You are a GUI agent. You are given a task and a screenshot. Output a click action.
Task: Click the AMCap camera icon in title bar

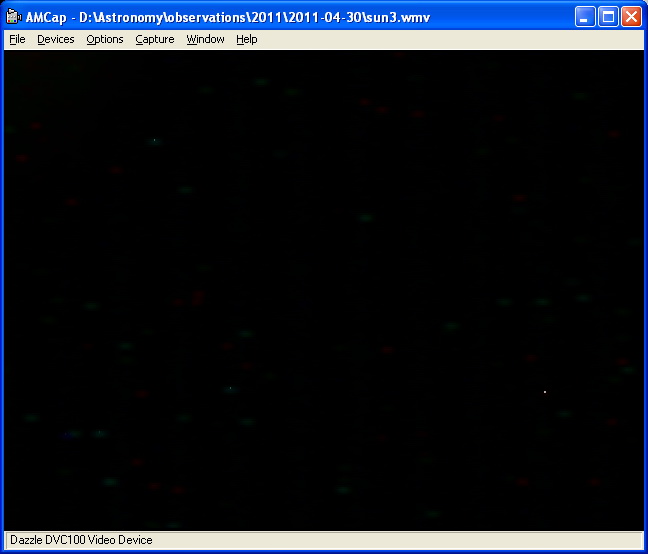pos(14,17)
